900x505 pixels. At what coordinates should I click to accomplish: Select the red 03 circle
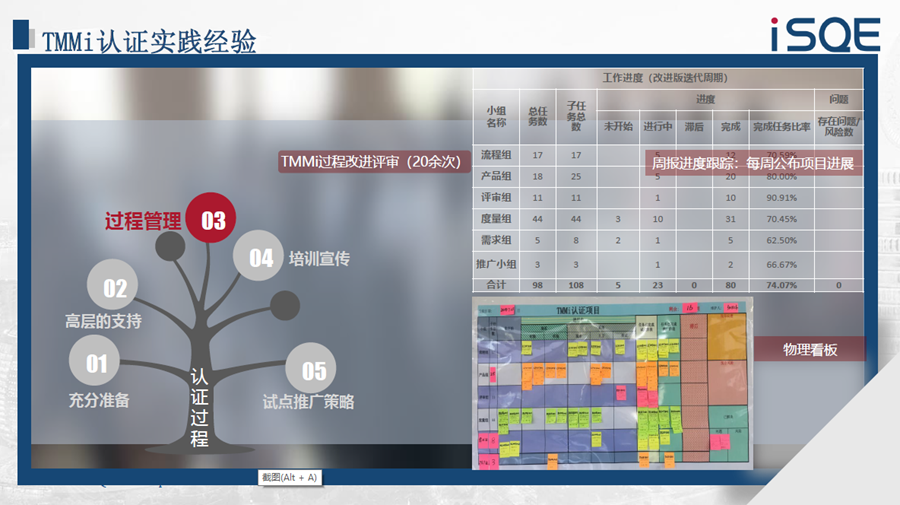pyautogui.click(x=211, y=218)
